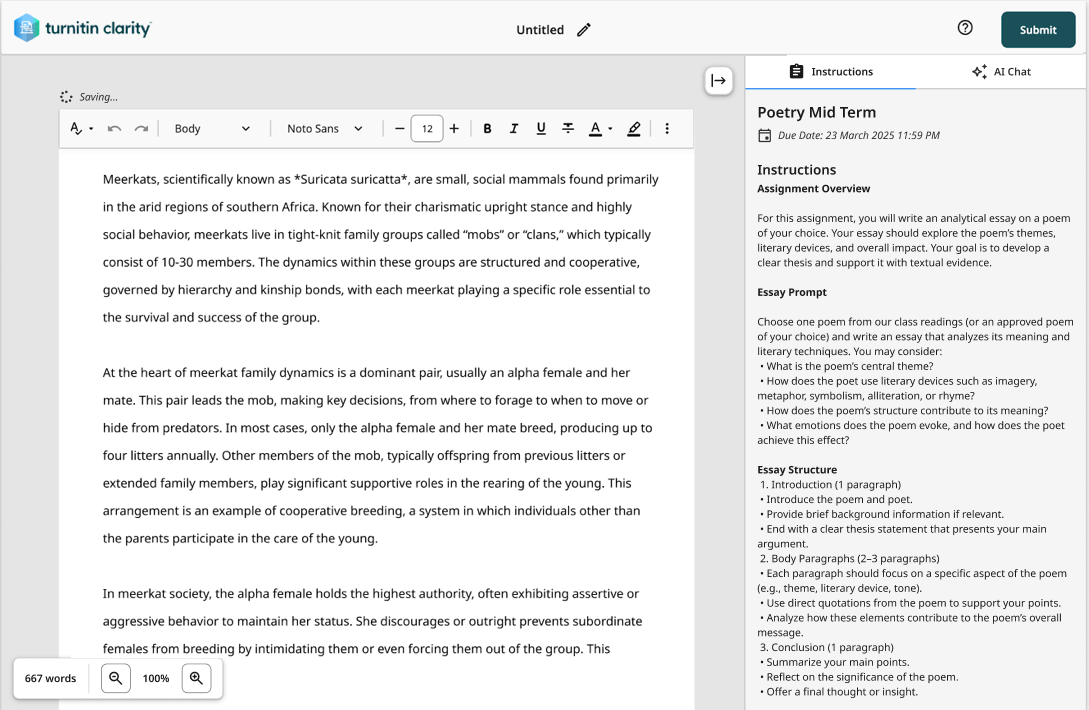The width and height of the screenshot is (1089, 710).
Task: Toggle strikethrough formatting
Action: click(568, 129)
